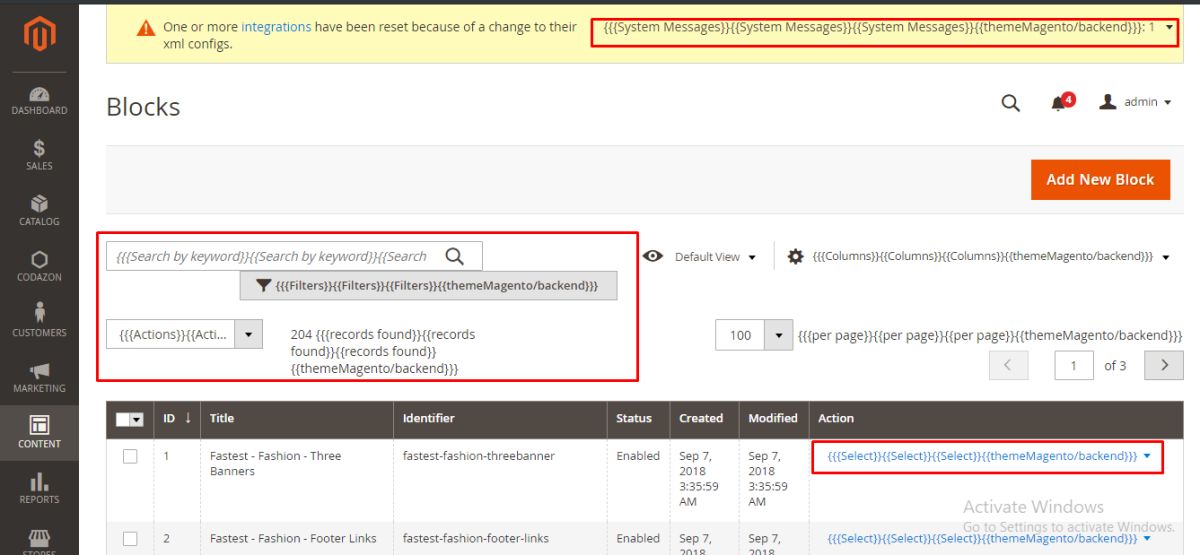The height and width of the screenshot is (555, 1200).
Task: Open Select action menu for block 2
Action: pyautogui.click(x=989, y=538)
